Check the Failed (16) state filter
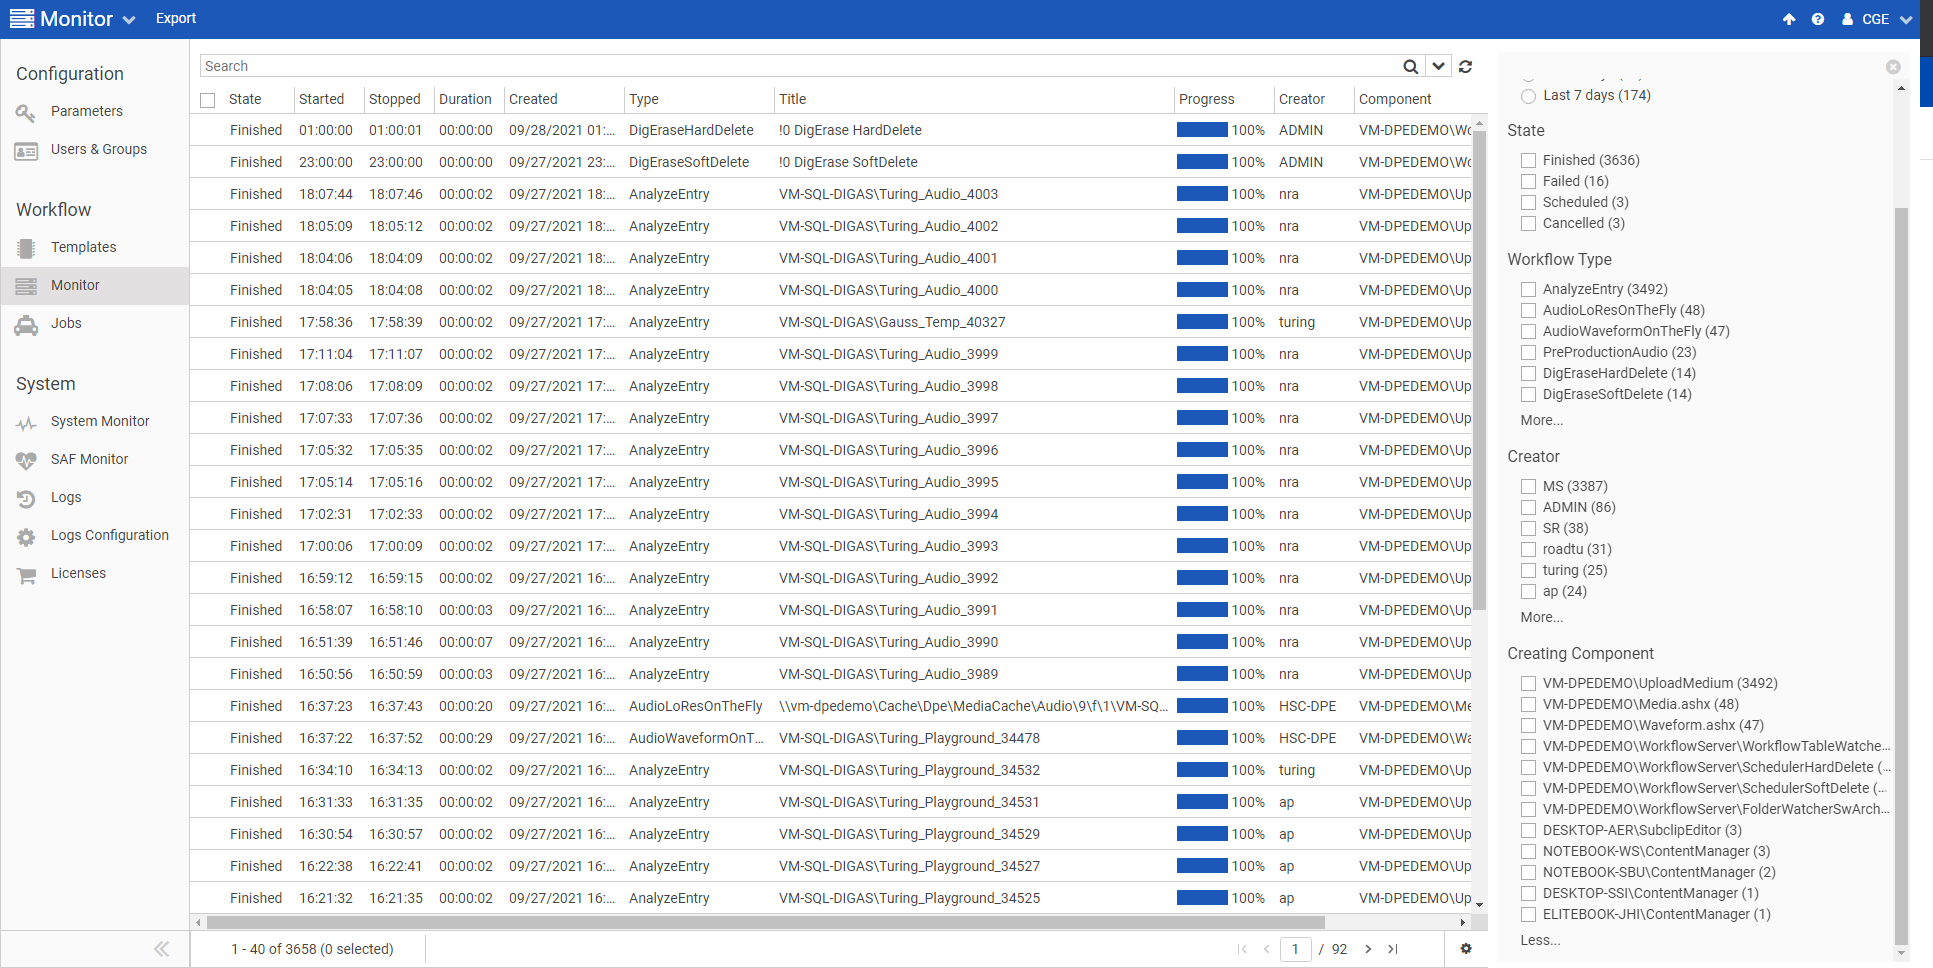The height and width of the screenshot is (968, 1933). (x=1528, y=181)
